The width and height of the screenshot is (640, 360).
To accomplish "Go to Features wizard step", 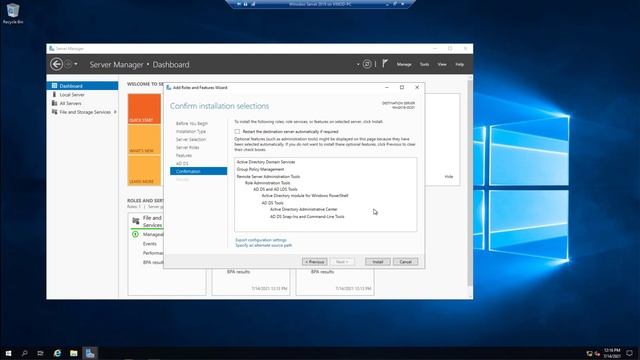I will tap(184, 156).
